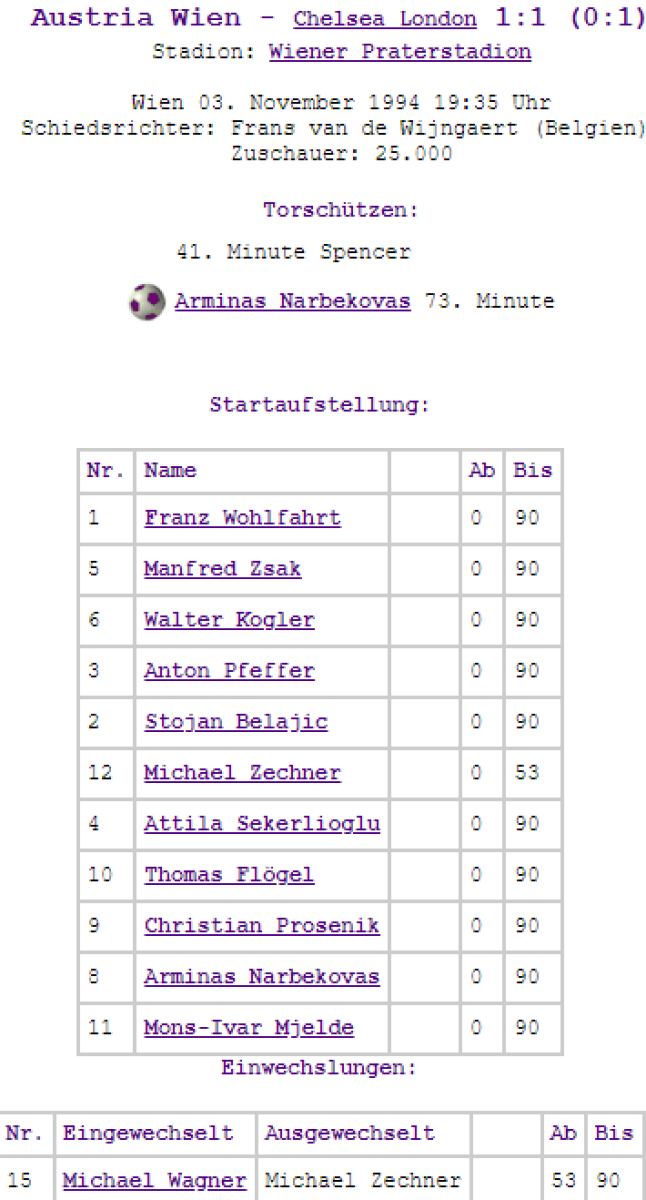Open Anton Pfeffer player link
This screenshot has width=646, height=1200.
(229, 671)
